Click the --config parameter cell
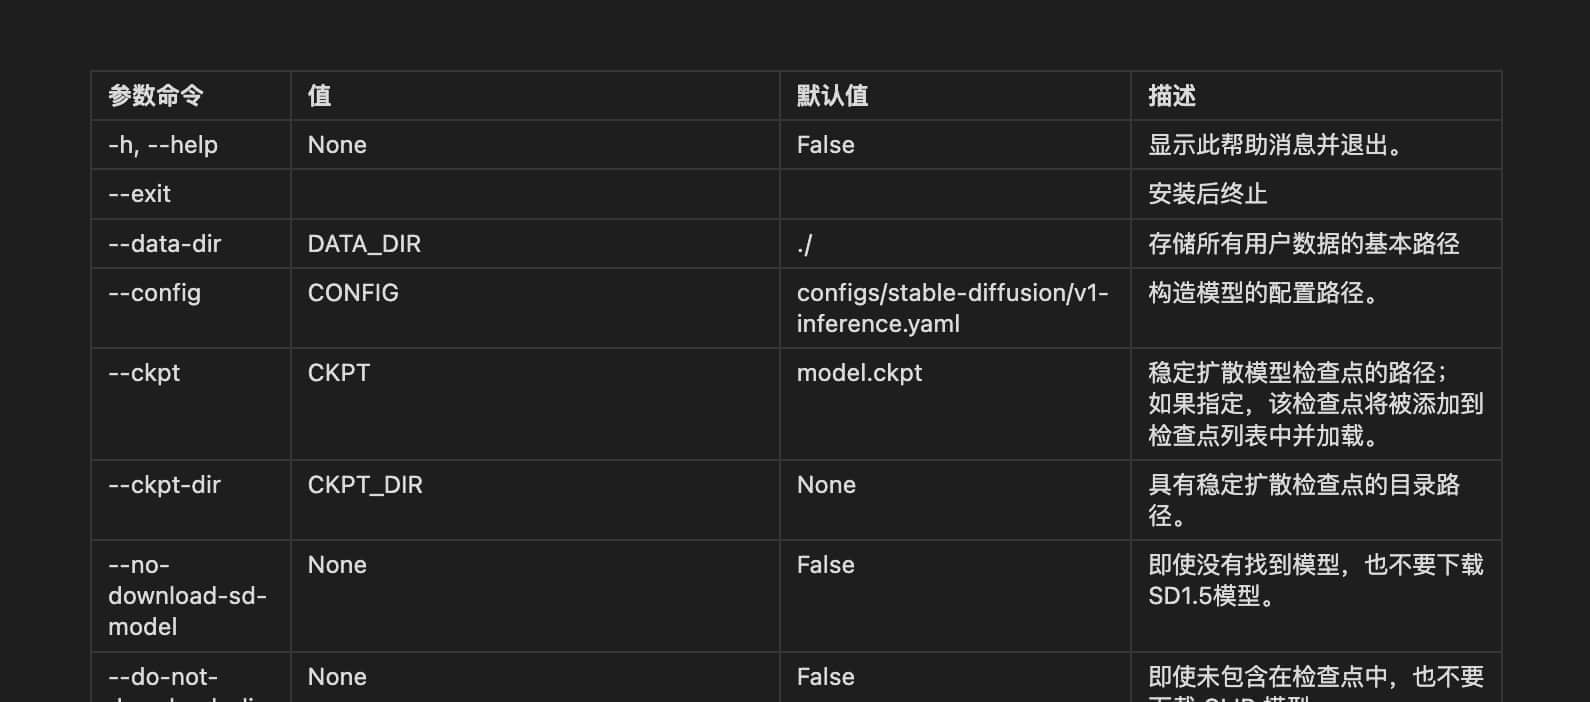This screenshot has width=1590, height=702. [x=155, y=293]
